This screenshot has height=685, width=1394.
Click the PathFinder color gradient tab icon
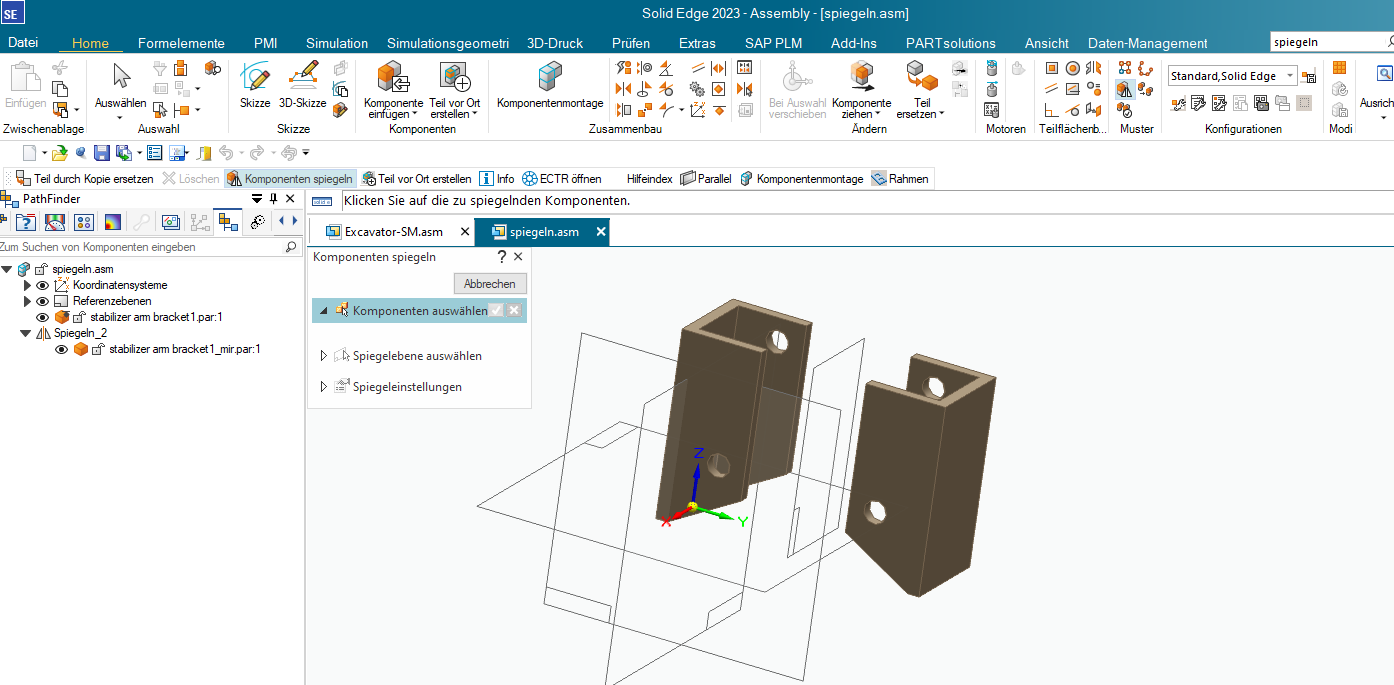pos(113,221)
